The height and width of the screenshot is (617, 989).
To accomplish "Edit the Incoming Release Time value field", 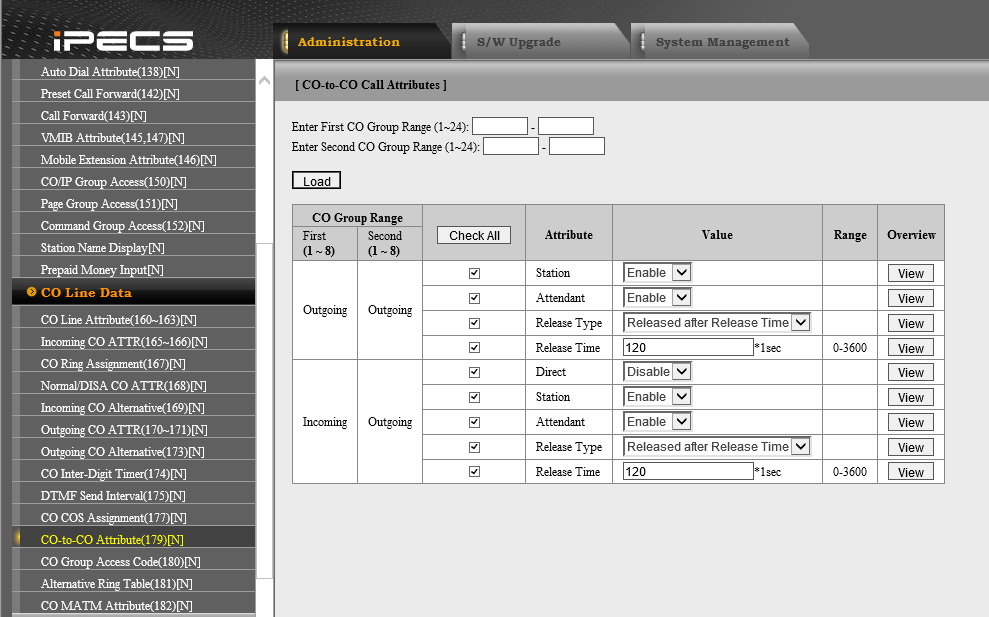I will click(x=687, y=472).
